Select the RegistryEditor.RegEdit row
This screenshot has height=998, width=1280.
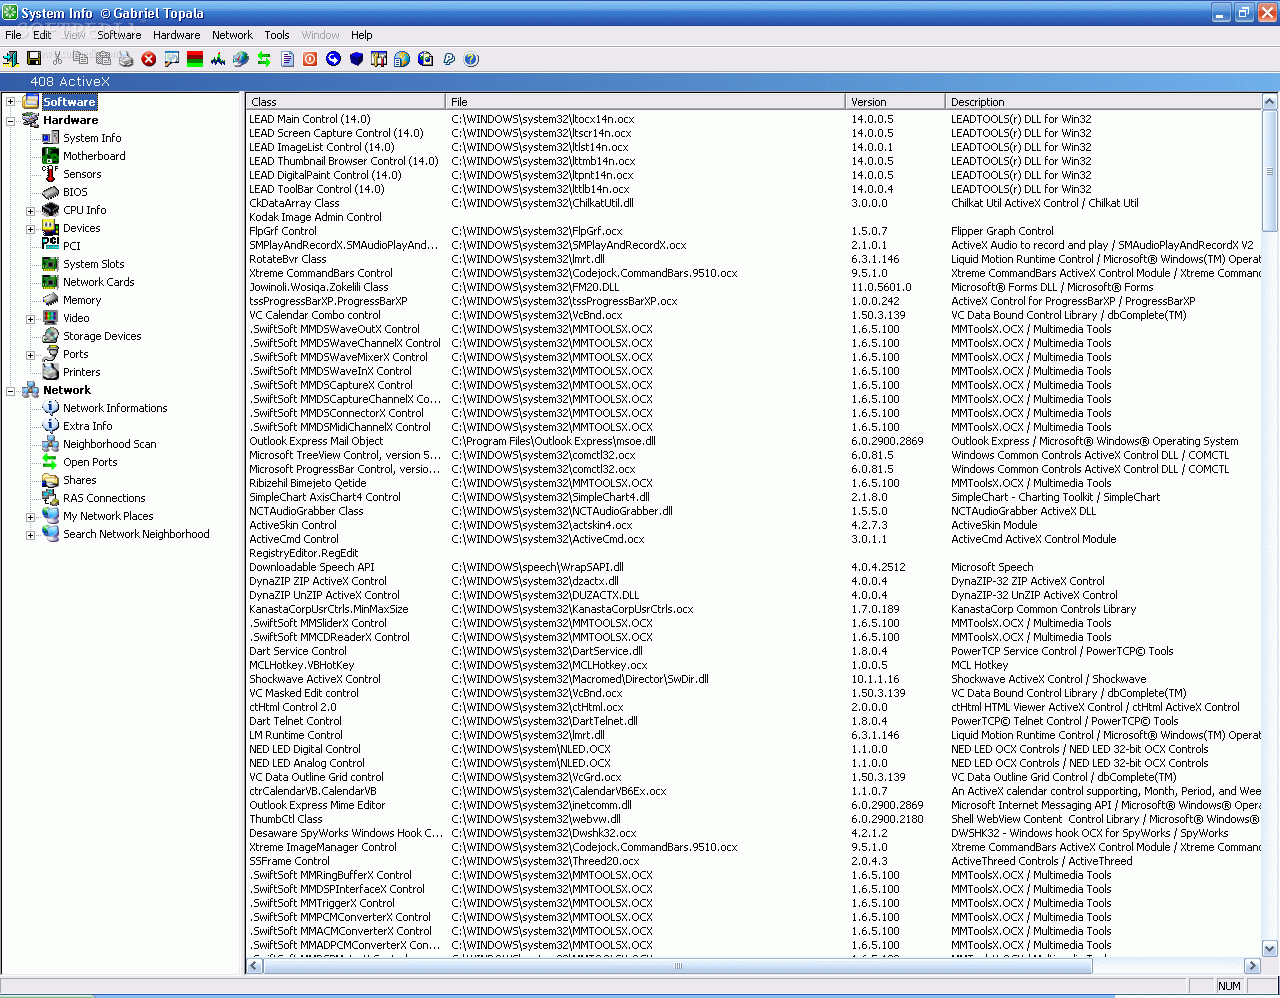(754, 553)
